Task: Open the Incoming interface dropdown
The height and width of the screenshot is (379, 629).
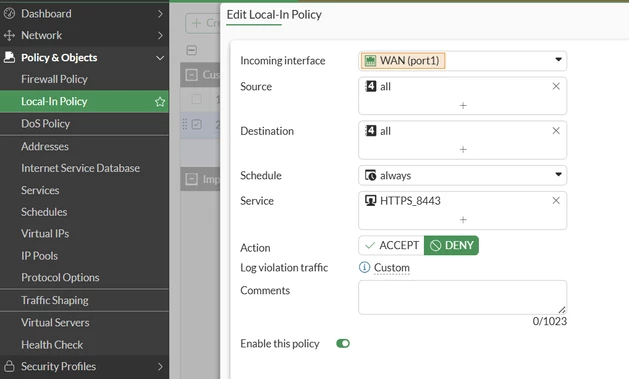Action: (558, 60)
